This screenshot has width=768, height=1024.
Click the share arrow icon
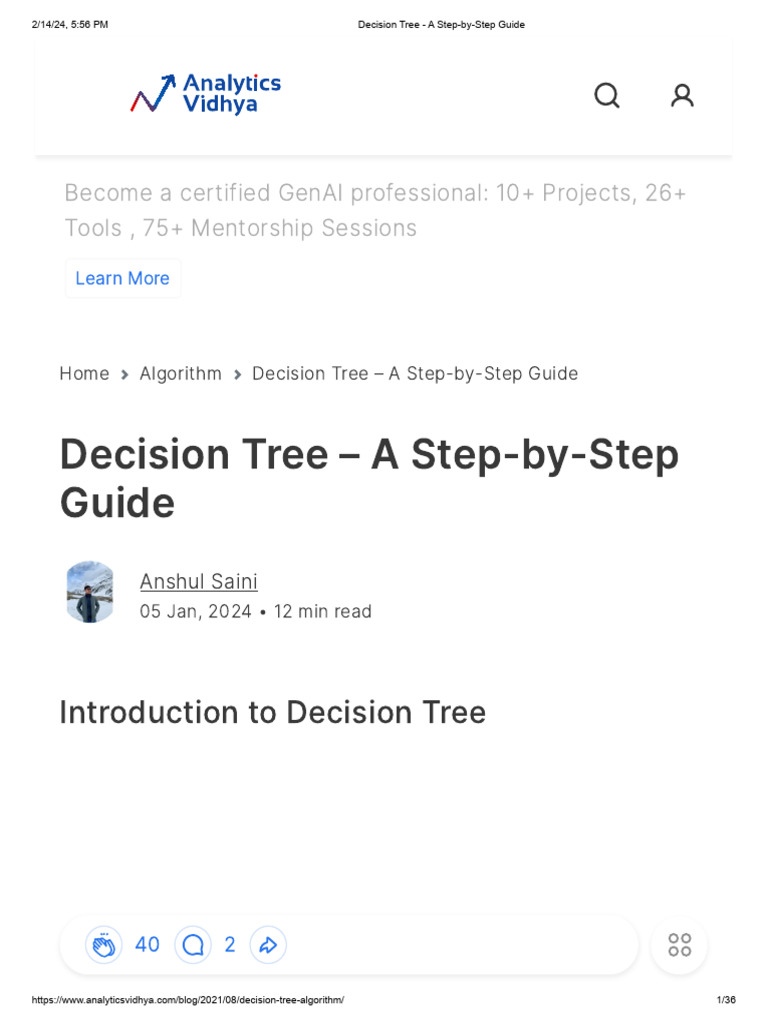tap(268, 945)
